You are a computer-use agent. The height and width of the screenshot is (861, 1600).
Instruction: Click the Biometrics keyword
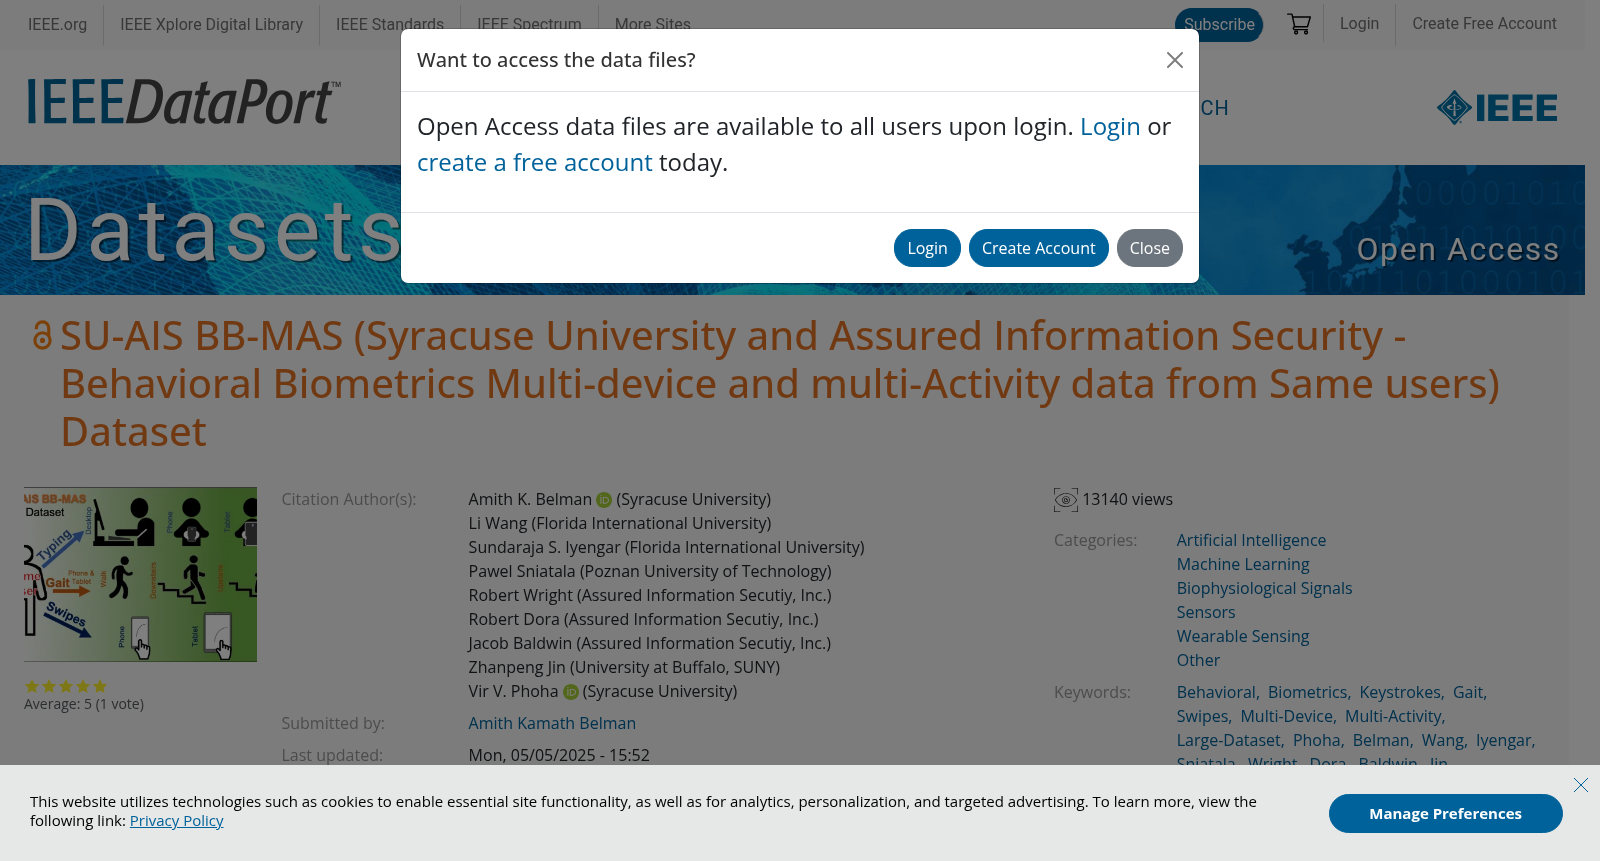(x=1307, y=692)
